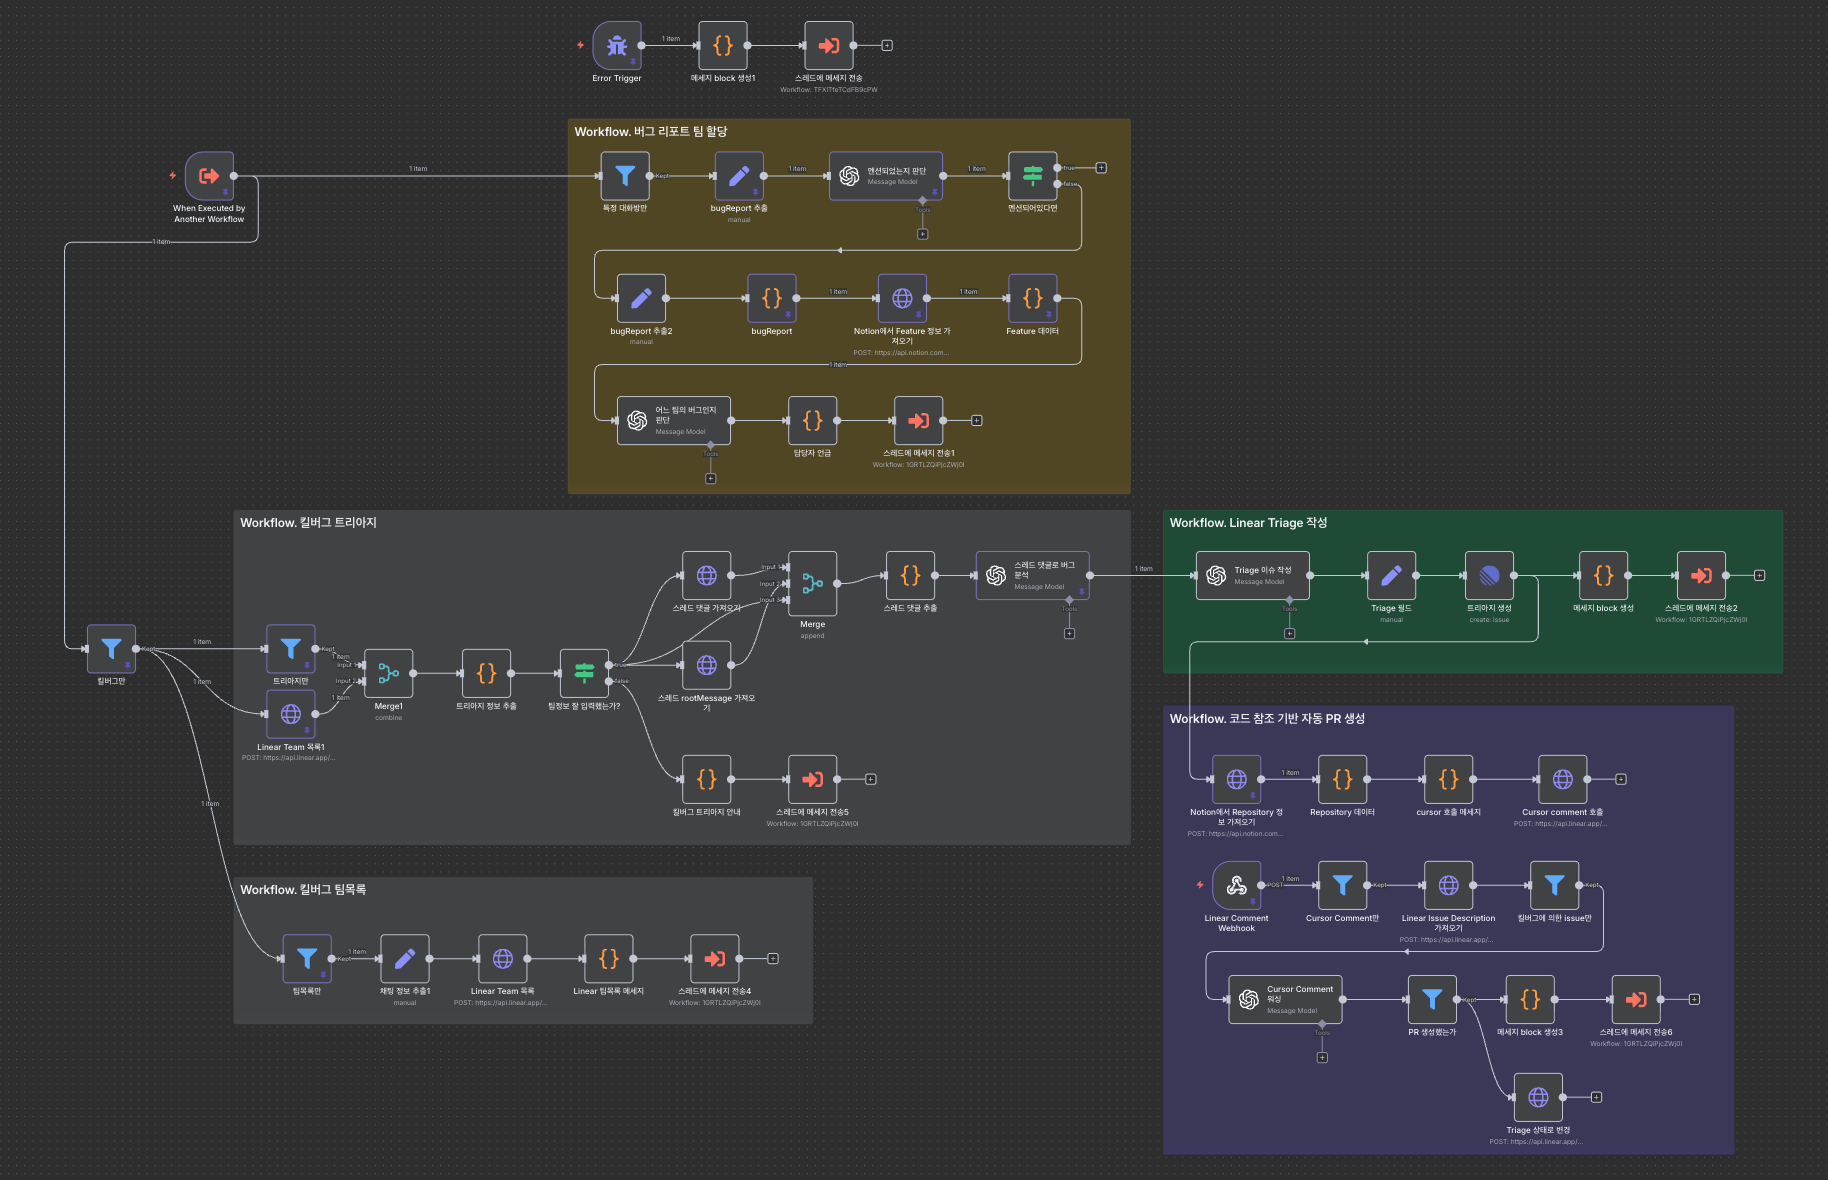The width and height of the screenshot is (1828, 1180).
Task: Select the Linear Team 목록1 HTTP node
Action: pos(291,714)
